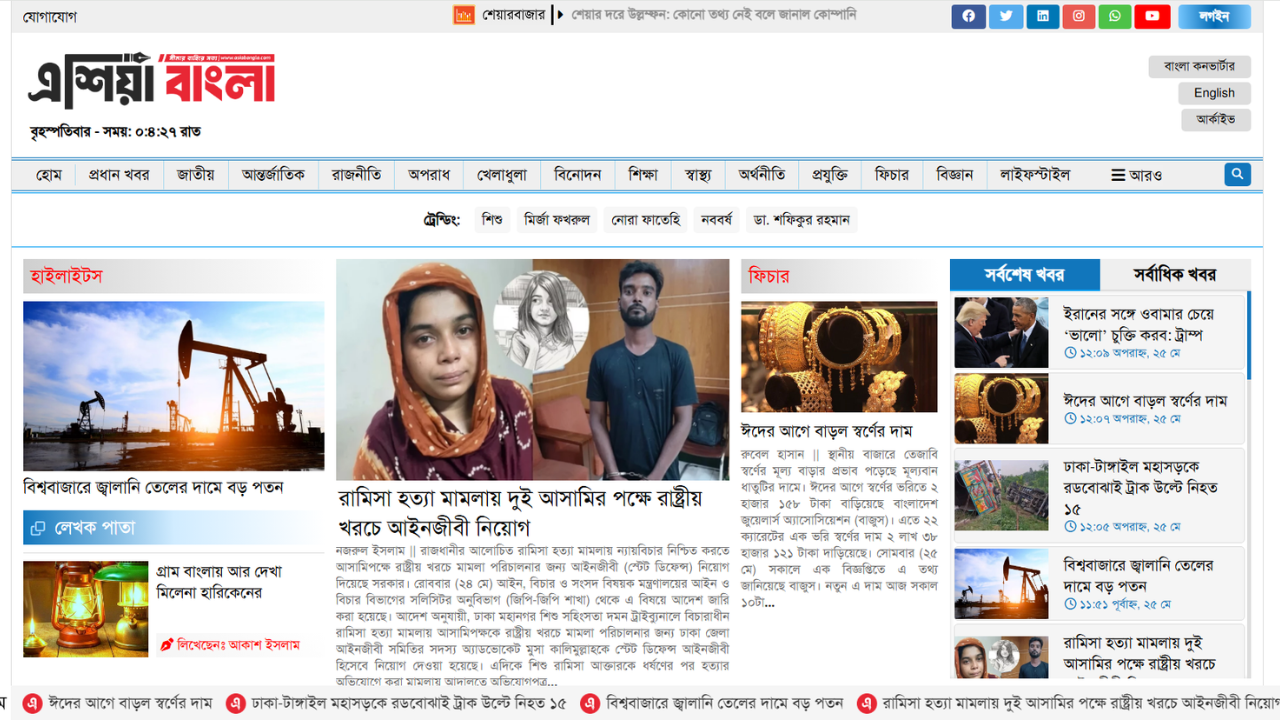
Task: Open শিক্ষা menu item
Action: pyautogui.click(x=643, y=175)
